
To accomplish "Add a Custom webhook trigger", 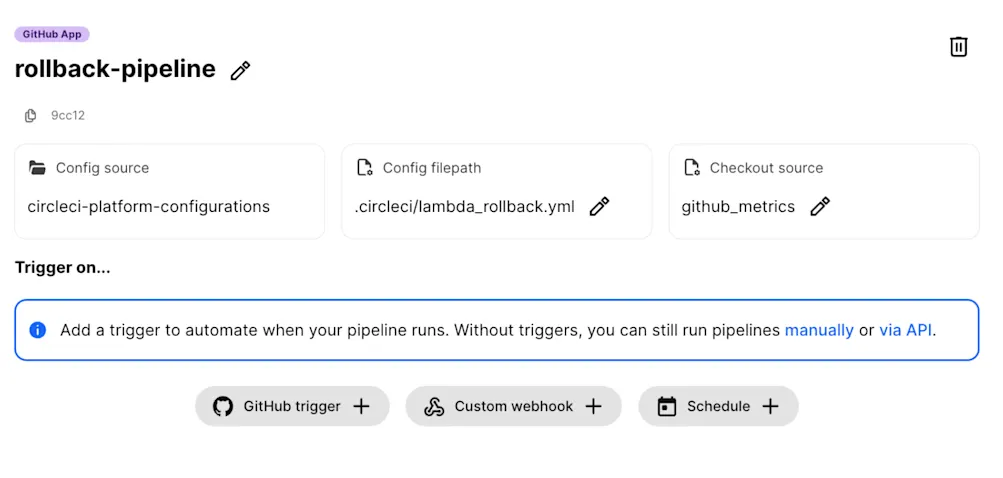I will (x=513, y=406).
